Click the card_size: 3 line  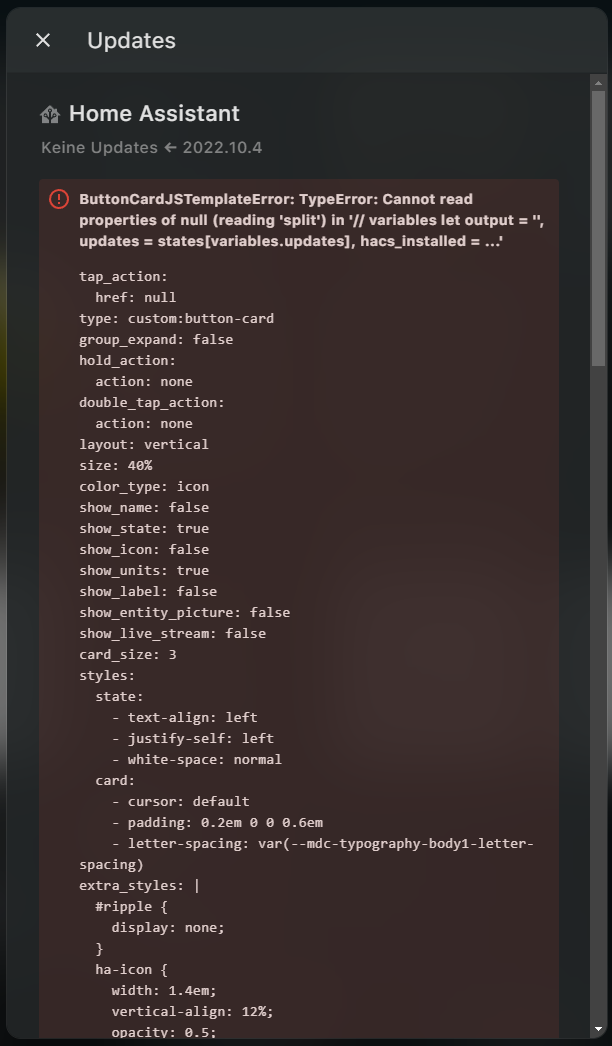pos(128,654)
